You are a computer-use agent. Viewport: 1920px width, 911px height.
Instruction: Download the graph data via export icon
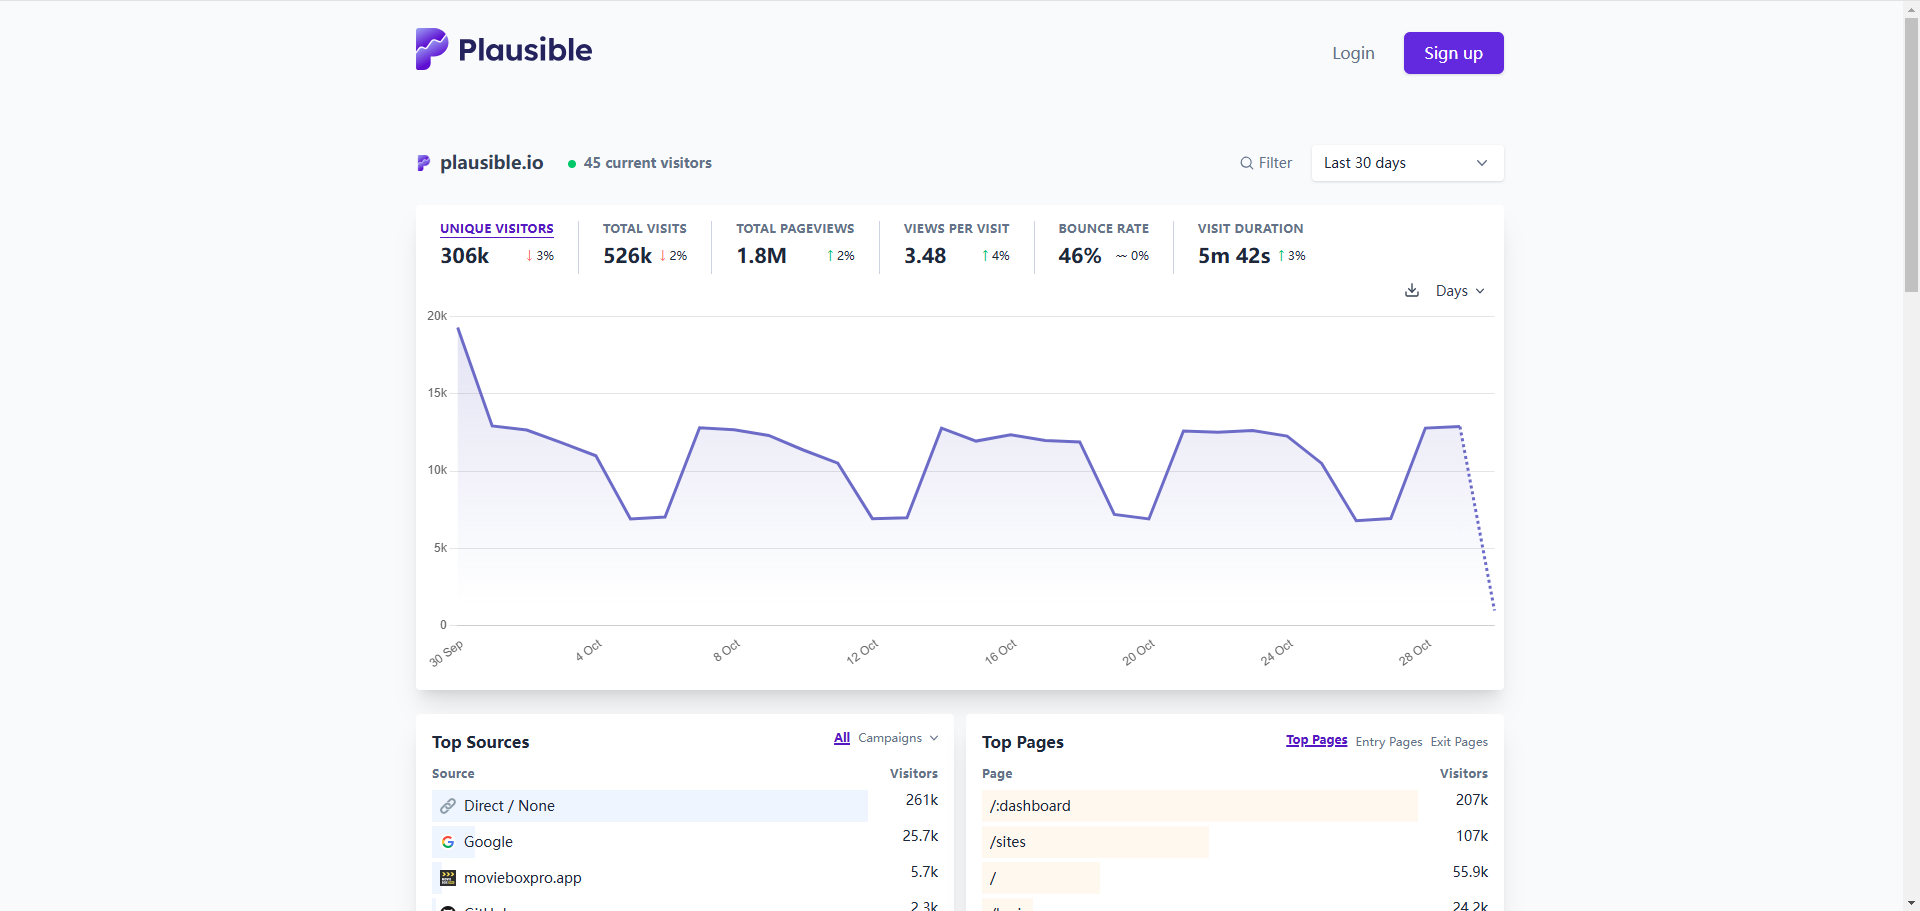point(1412,291)
